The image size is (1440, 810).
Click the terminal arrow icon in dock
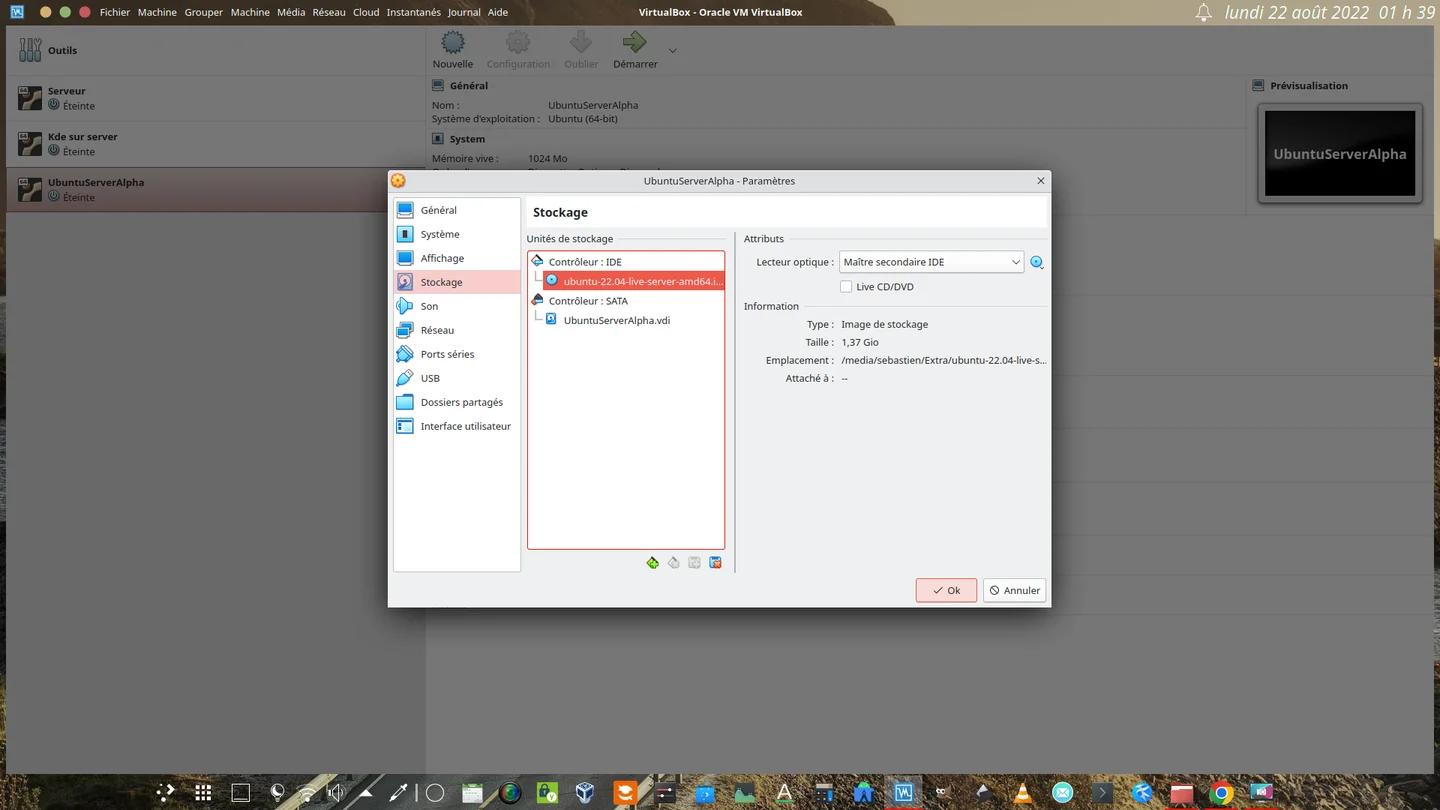tap(1102, 793)
